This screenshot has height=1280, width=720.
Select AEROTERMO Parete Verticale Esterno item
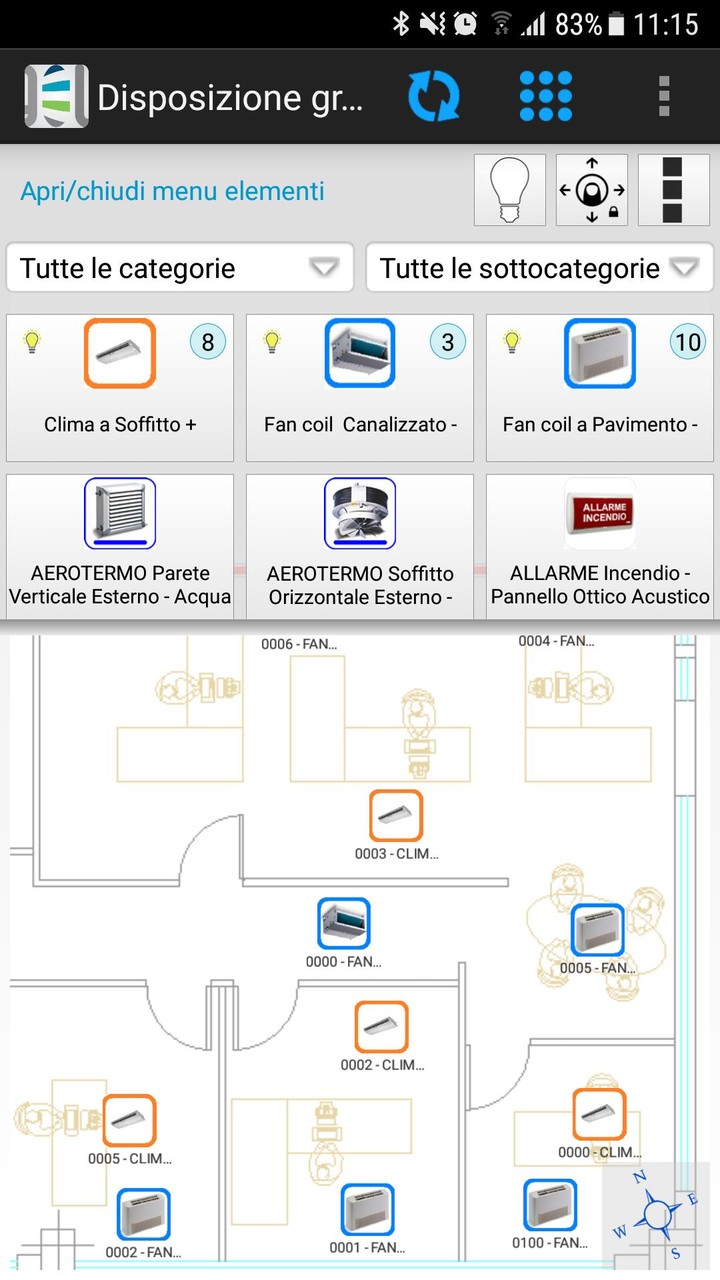tap(120, 545)
